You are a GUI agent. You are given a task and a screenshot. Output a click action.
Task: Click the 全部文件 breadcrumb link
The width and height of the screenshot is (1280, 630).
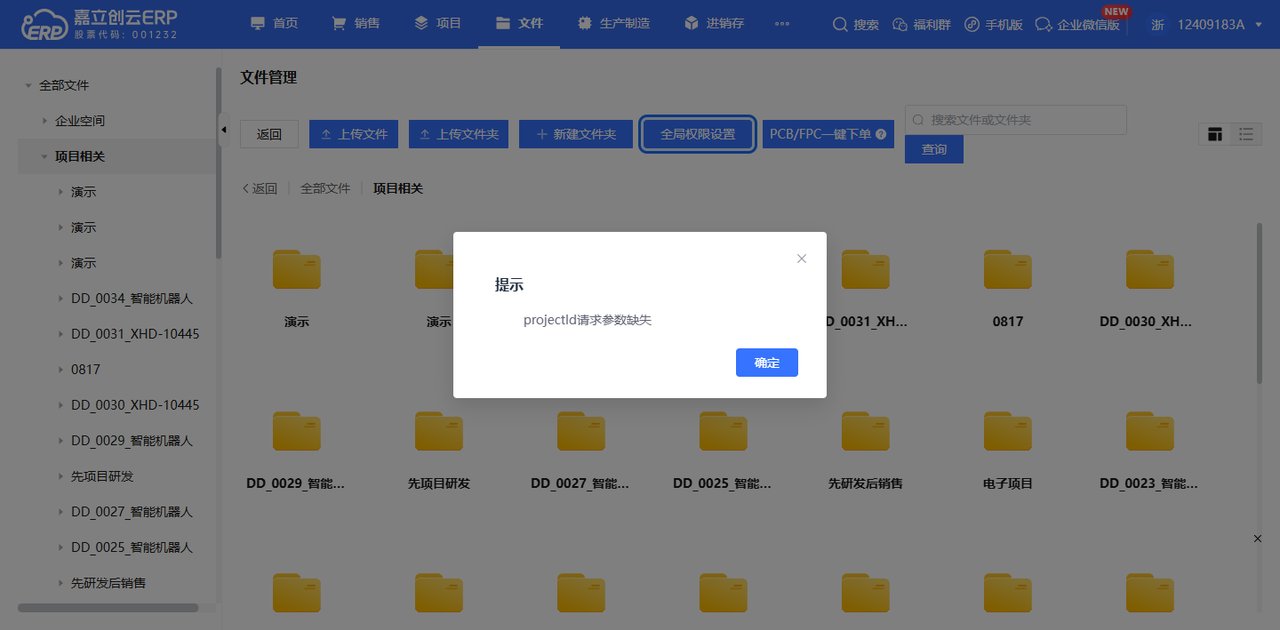pos(326,188)
